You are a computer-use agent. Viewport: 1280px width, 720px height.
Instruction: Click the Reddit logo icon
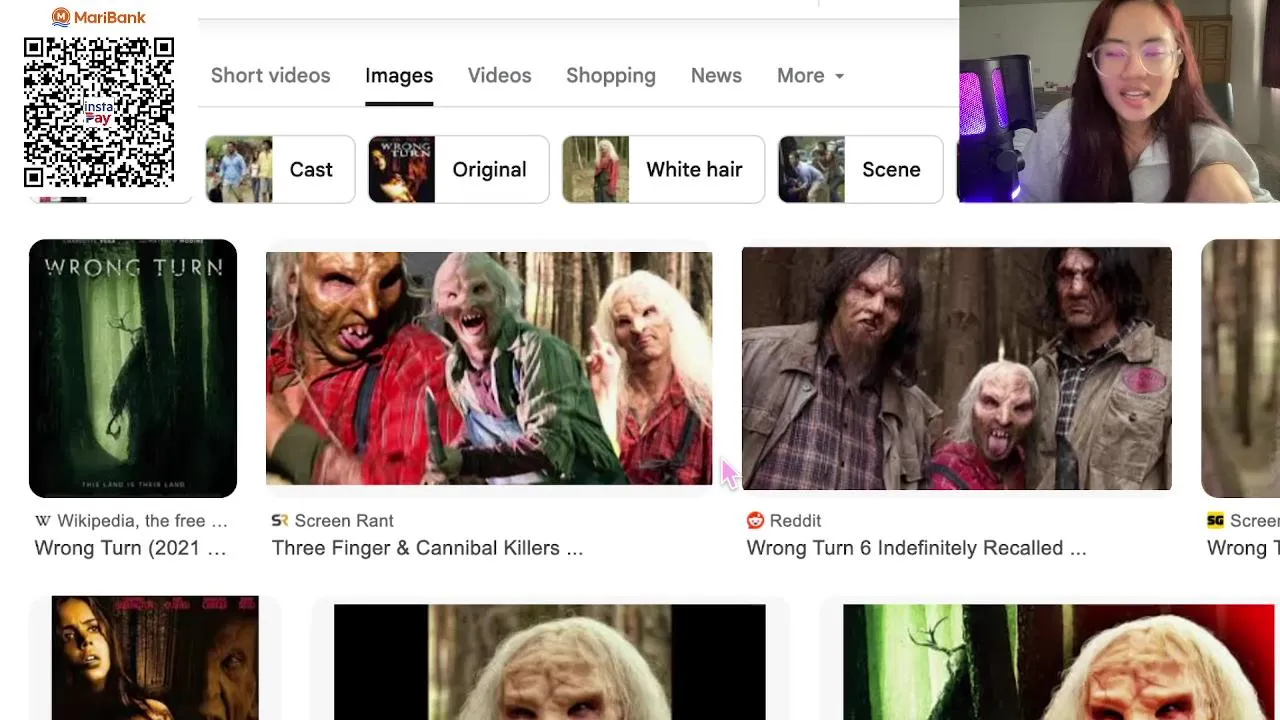(755, 521)
